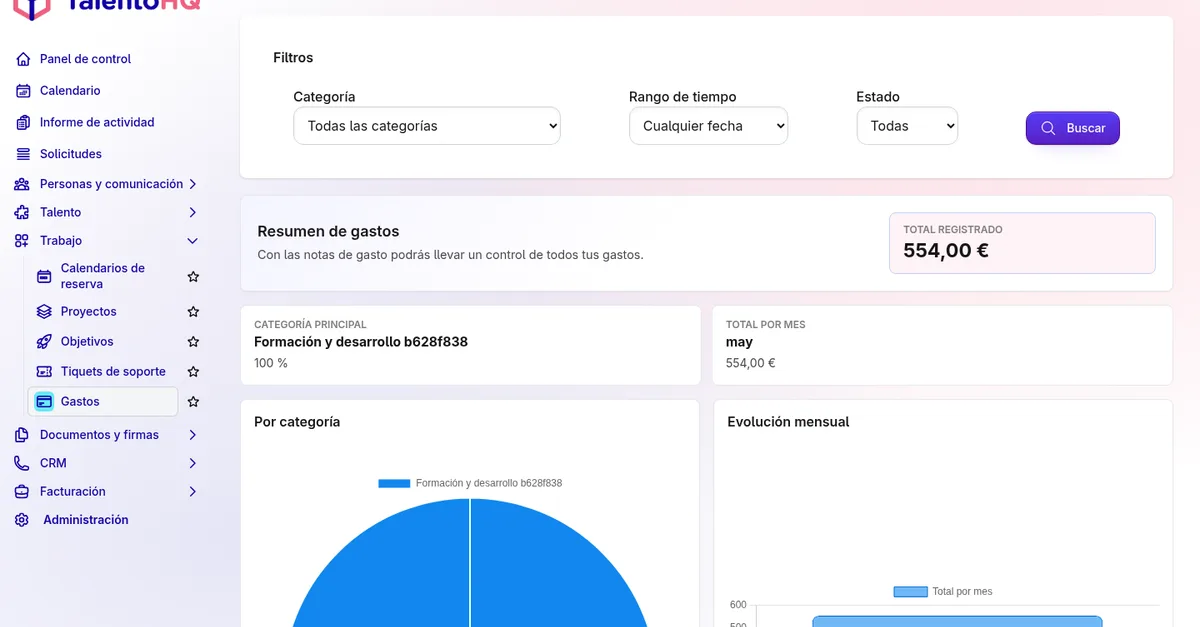Favorite Calendarios de reserva with its star
Viewport: 1200px width, 627px height.
point(194,277)
